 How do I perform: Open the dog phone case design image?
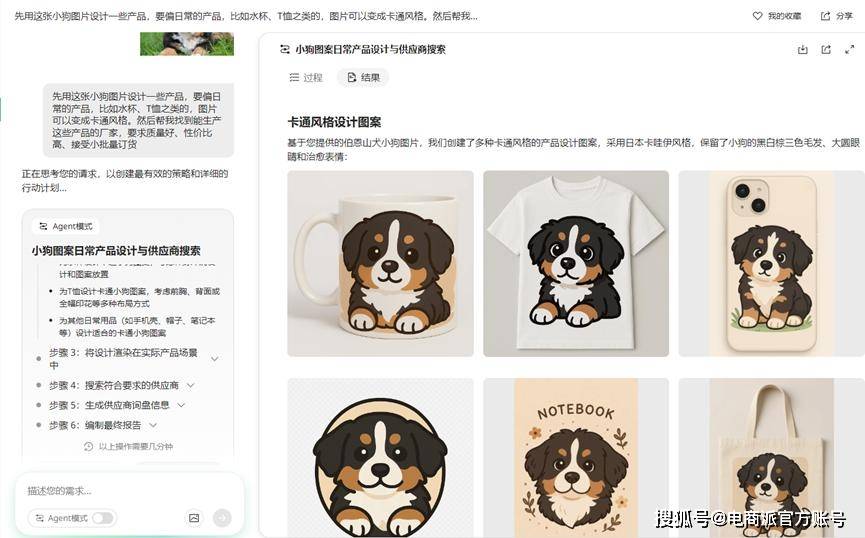point(771,263)
